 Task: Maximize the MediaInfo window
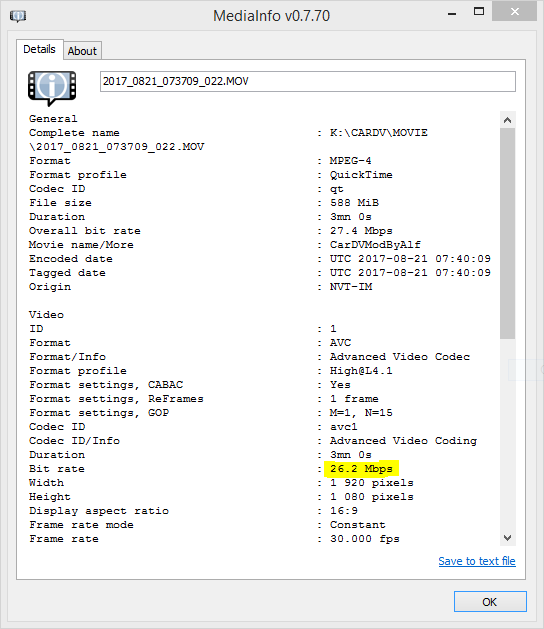(479, 12)
